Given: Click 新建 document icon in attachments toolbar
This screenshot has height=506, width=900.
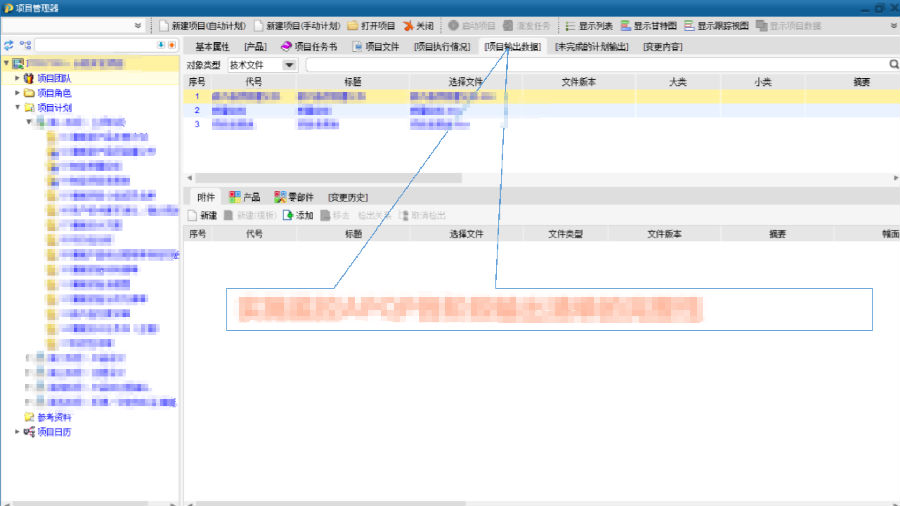Looking at the screenshot, I should [192, 215].
